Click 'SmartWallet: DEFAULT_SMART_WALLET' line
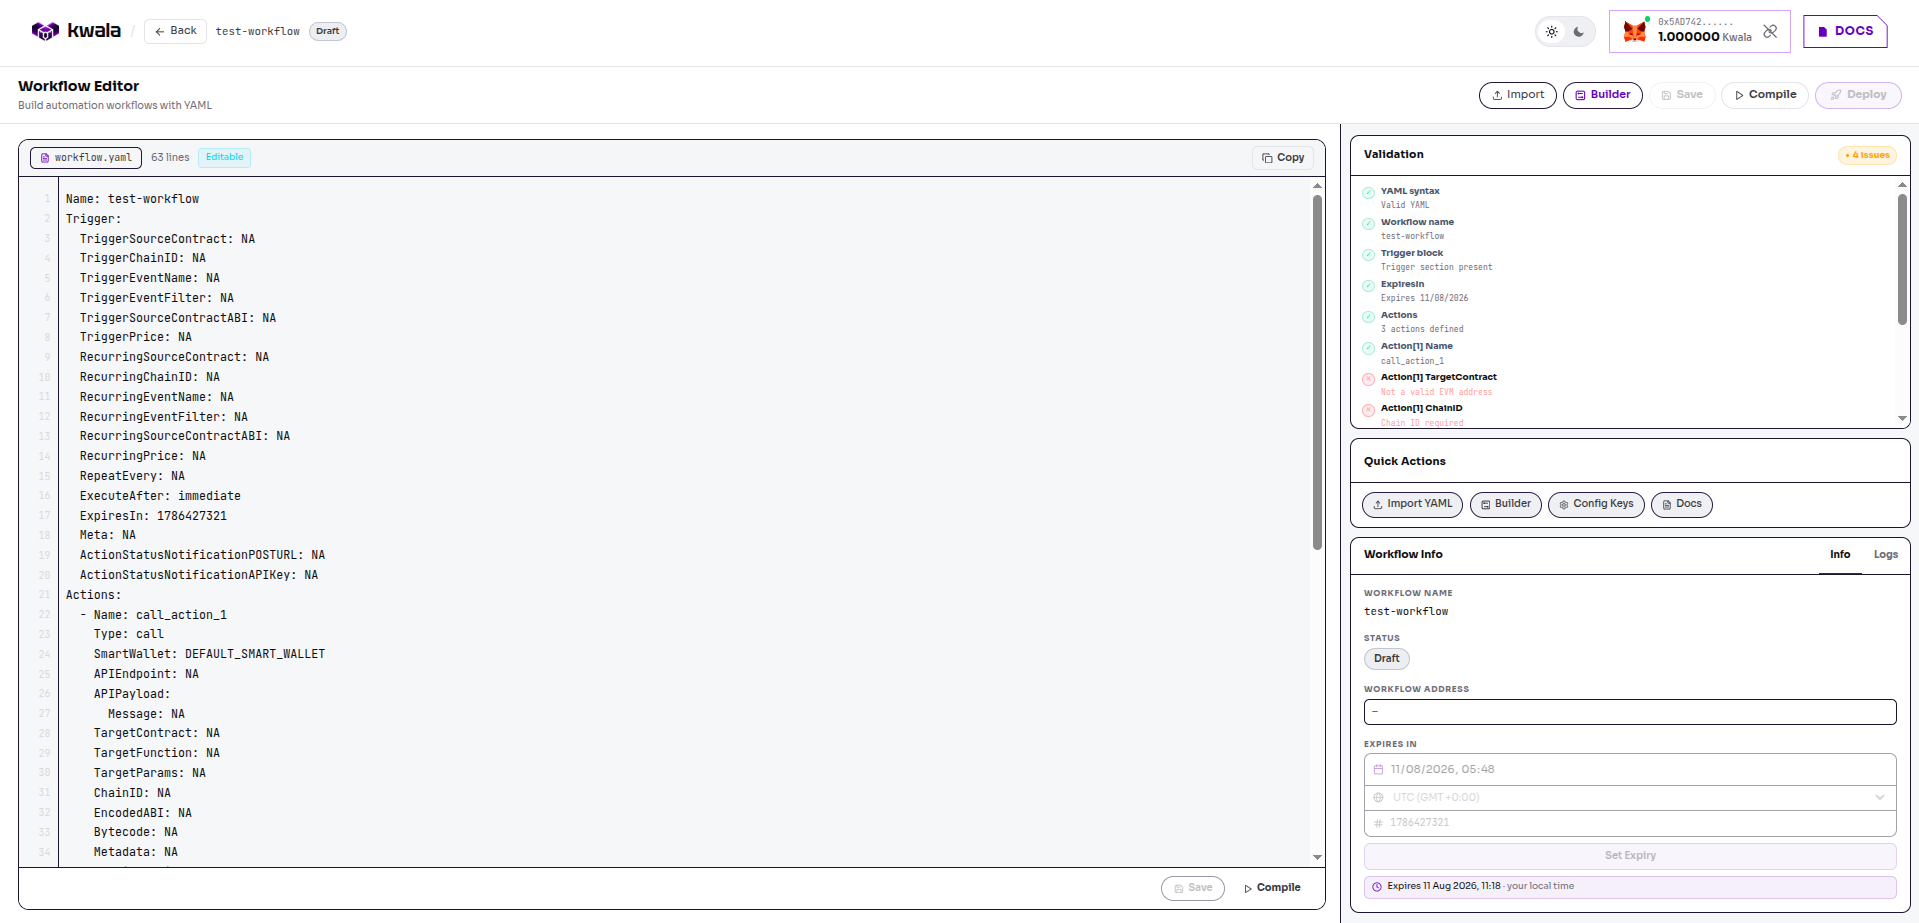 point(209,654)
